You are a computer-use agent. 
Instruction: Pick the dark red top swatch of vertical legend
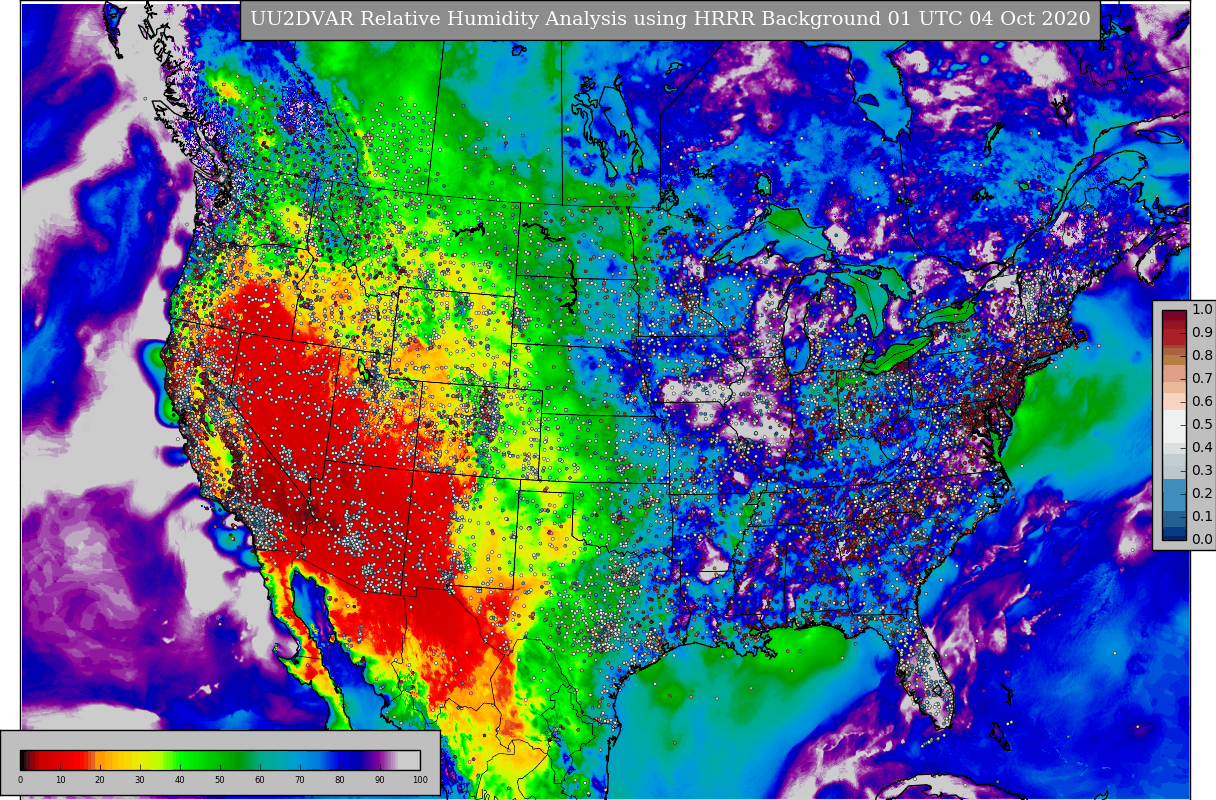(1174, 315)
